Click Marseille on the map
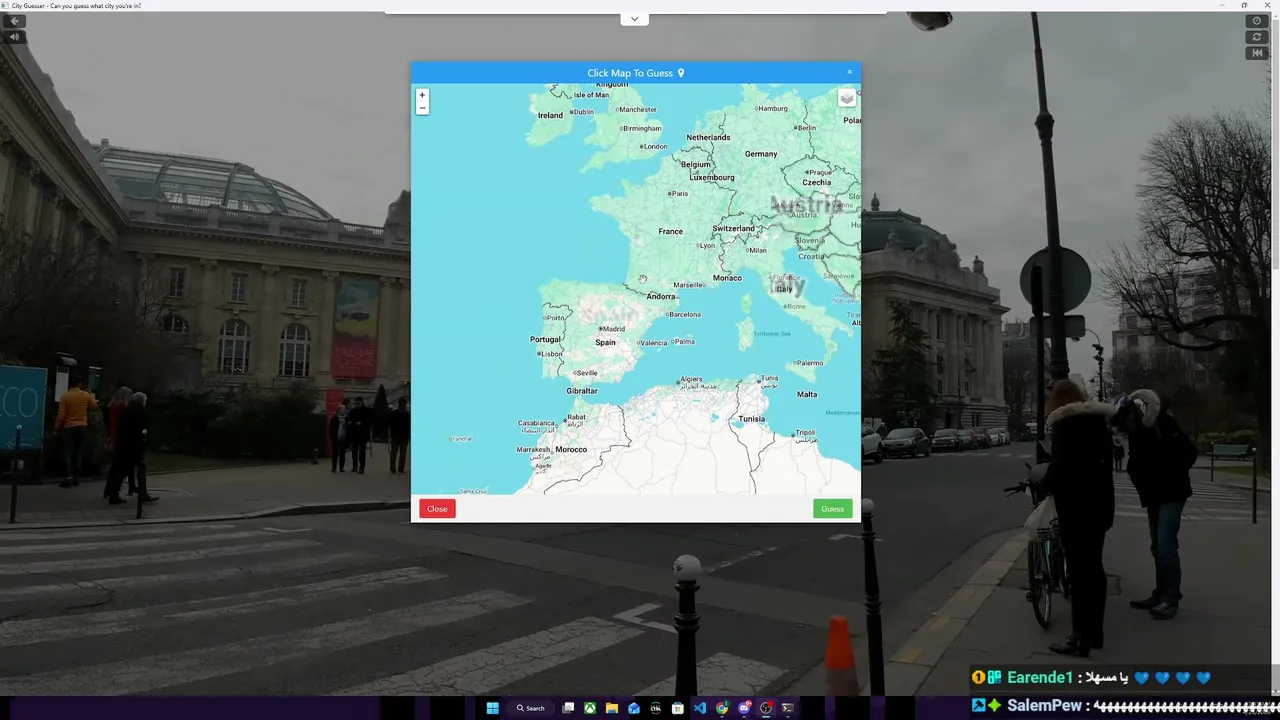The image size is (1280, 720). click(688, 285)
